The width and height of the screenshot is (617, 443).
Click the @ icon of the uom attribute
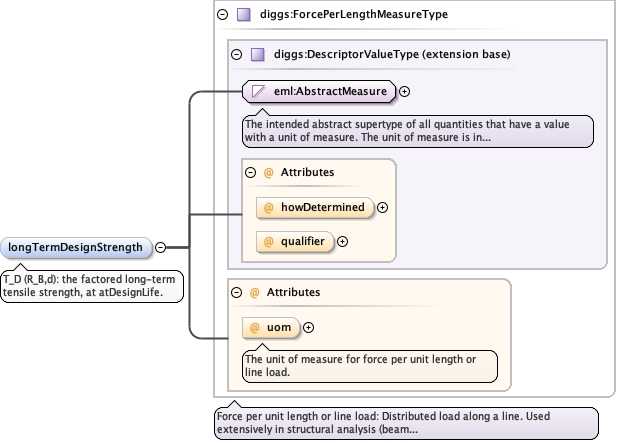pos(255,327)
